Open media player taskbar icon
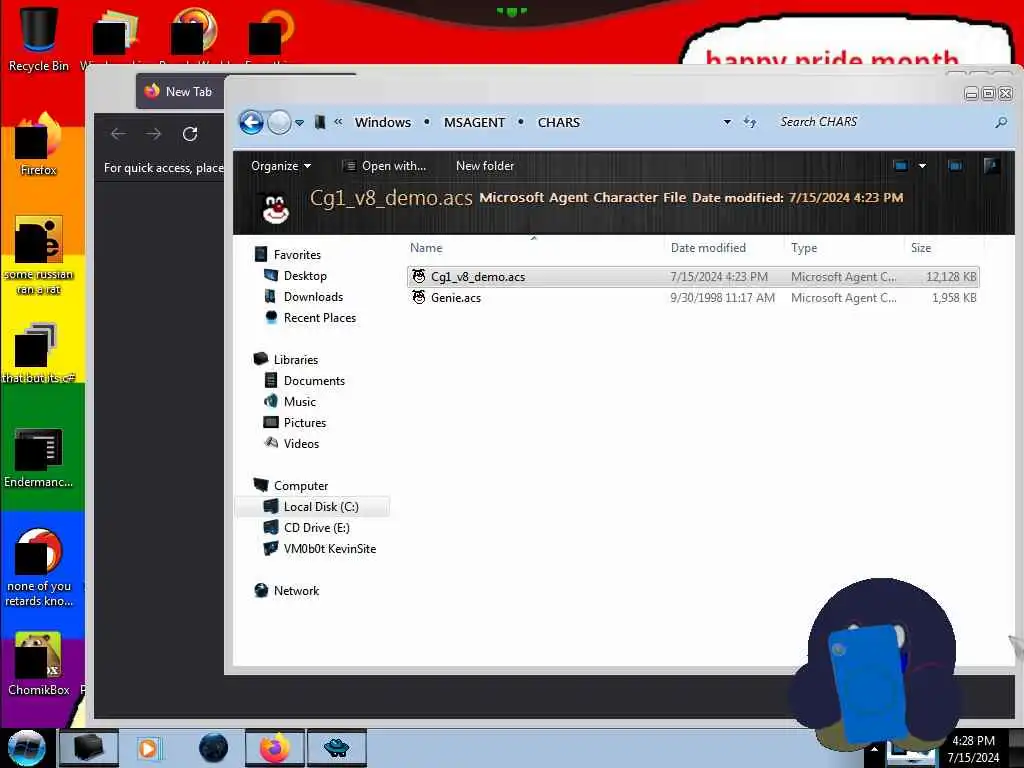Screen dimensions: 1024x768 [148, 748]
